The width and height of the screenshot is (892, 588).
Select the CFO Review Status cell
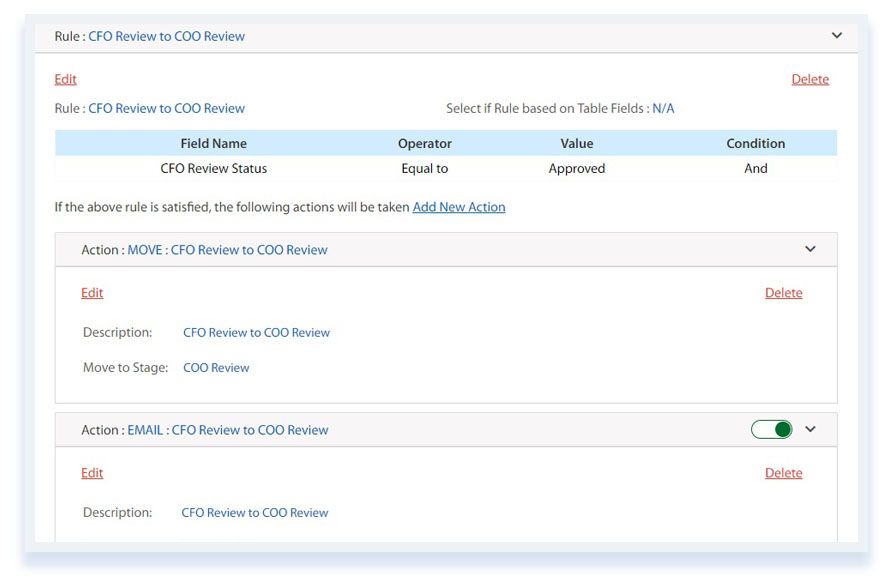click(213, 168)
